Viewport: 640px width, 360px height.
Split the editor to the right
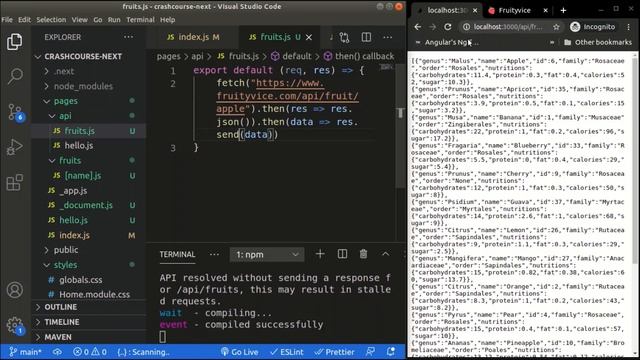tap(366, 37)
